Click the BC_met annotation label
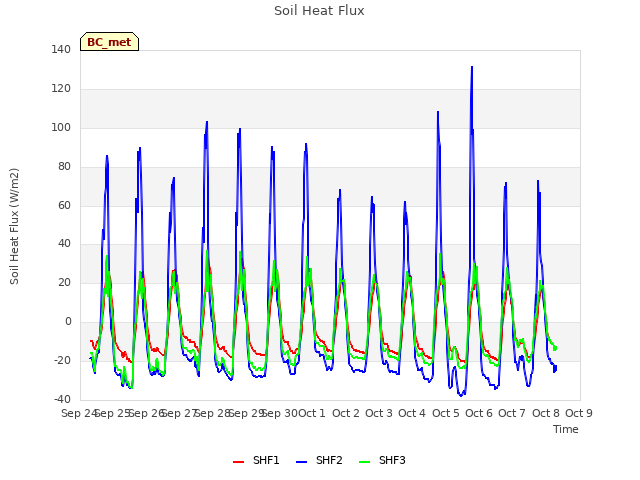The image size is (640, 480). click(x=109, y=42)
